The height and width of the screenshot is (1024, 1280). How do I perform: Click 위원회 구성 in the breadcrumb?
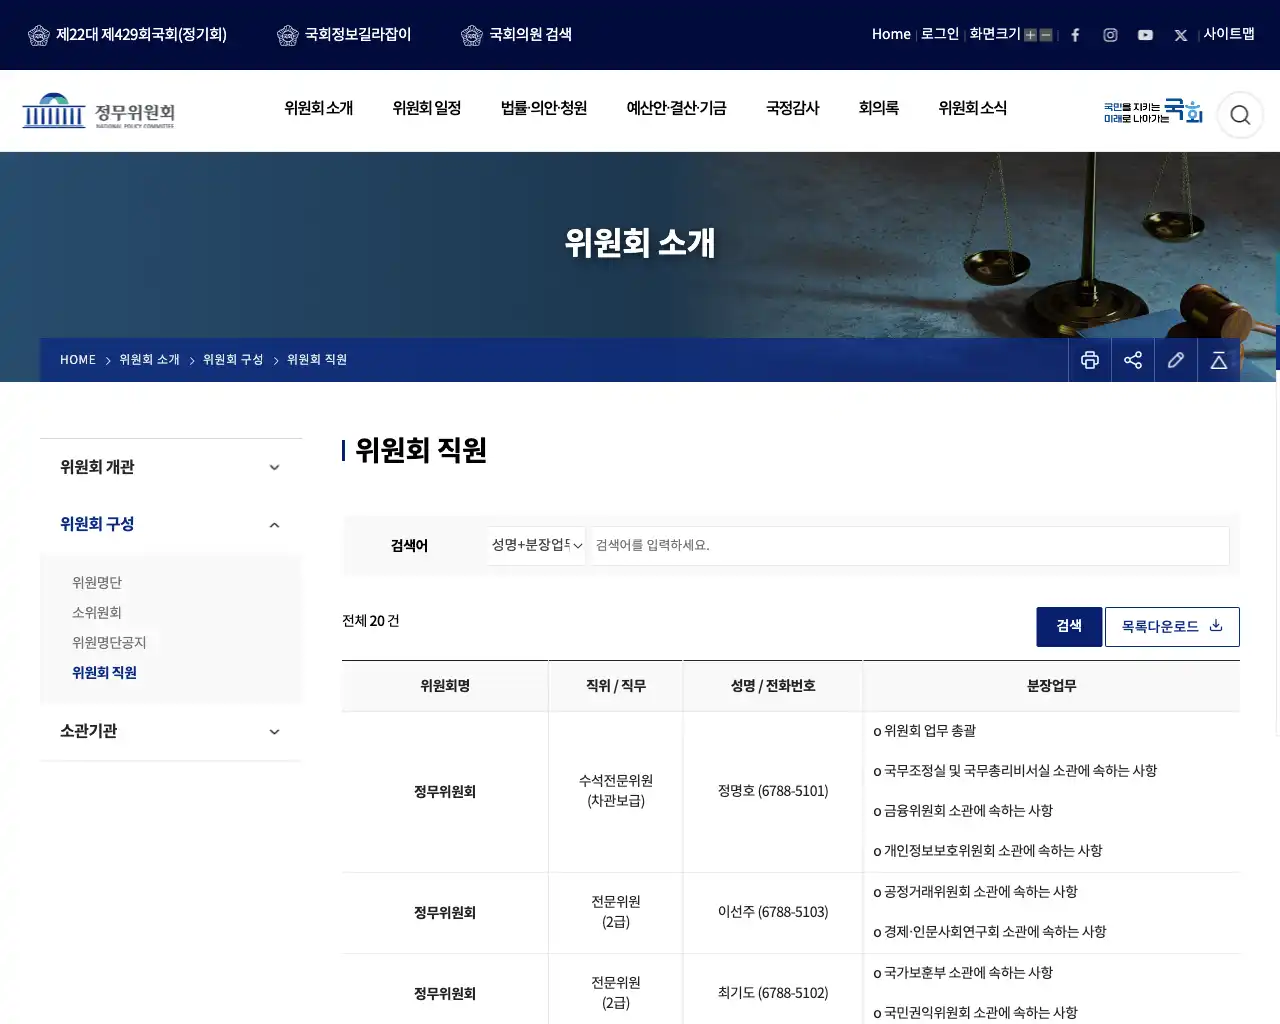tap(233, 360)
